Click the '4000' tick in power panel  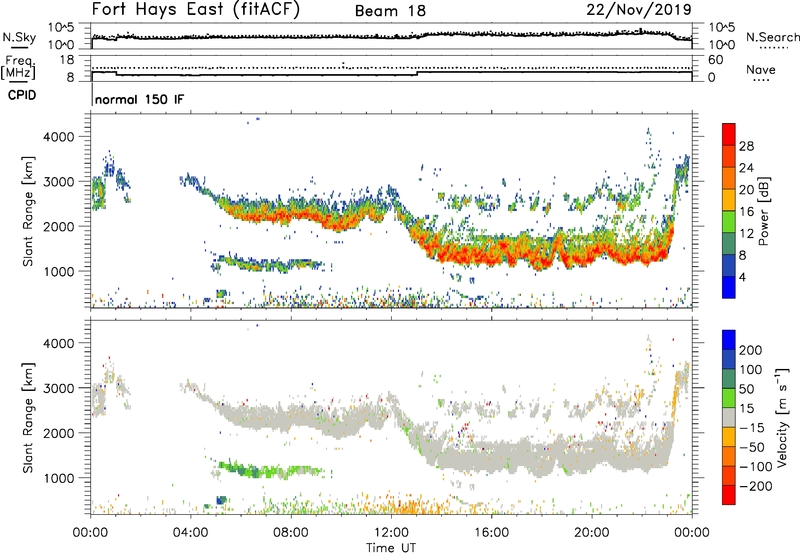(x=59, y=137)
